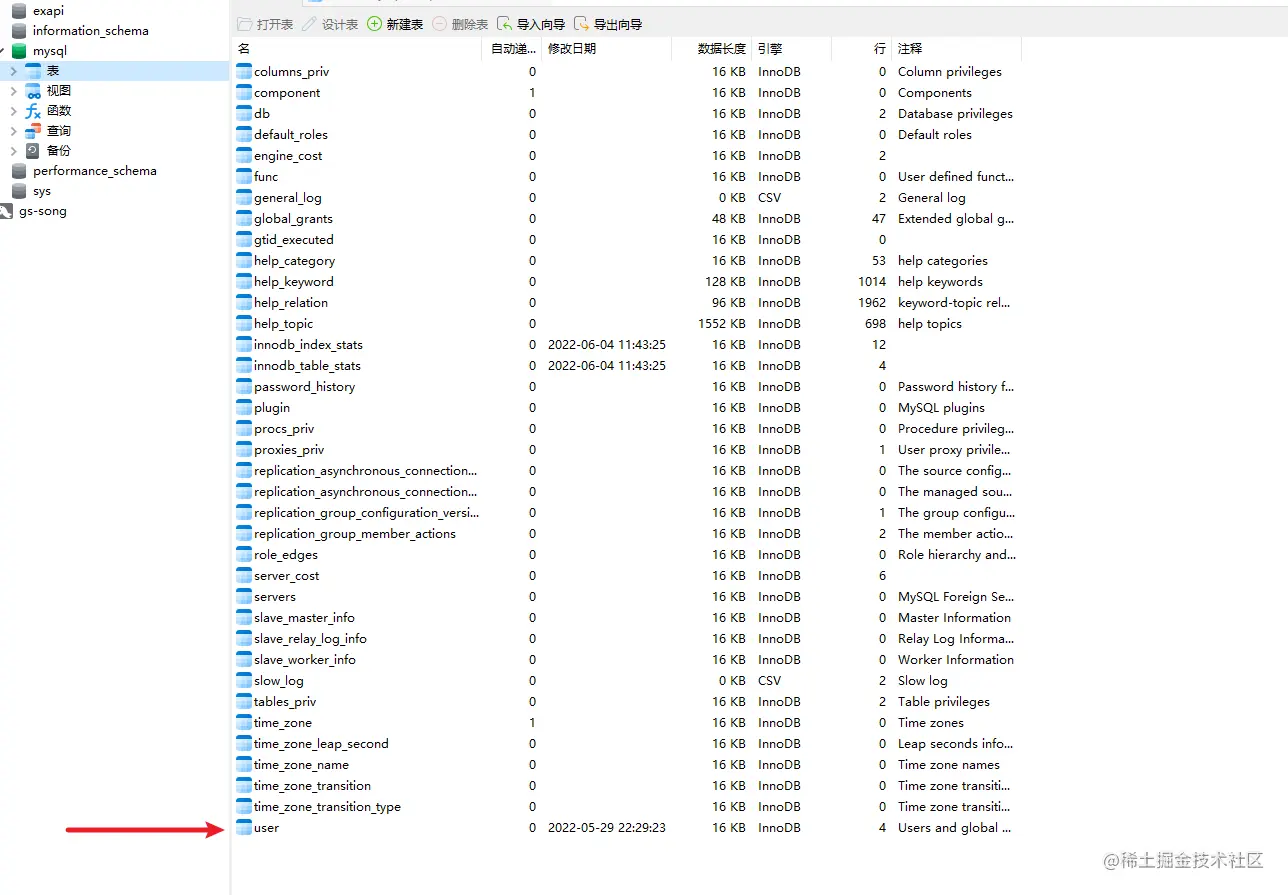Screen dimensions: 1288x895
Task: Click the information_schema database icon
Action: pyautogui.click(x=19, y=30)
